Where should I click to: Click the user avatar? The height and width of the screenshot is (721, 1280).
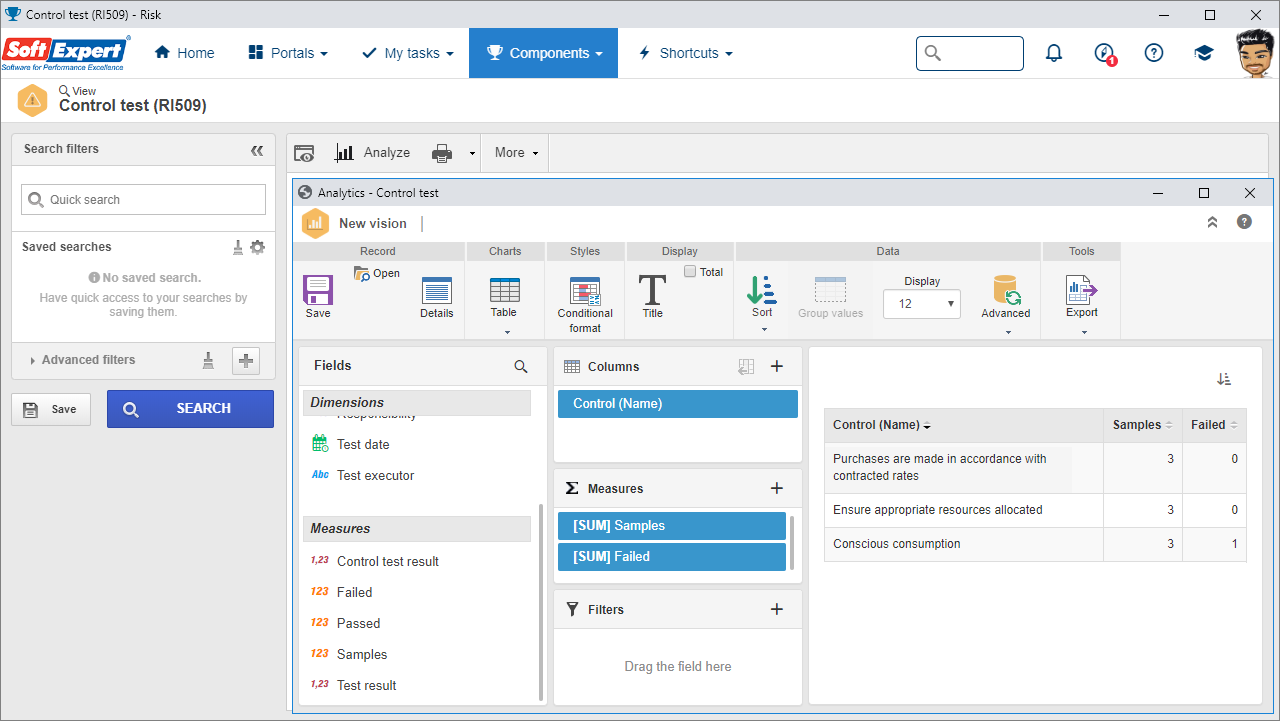tap(1255, 53)
